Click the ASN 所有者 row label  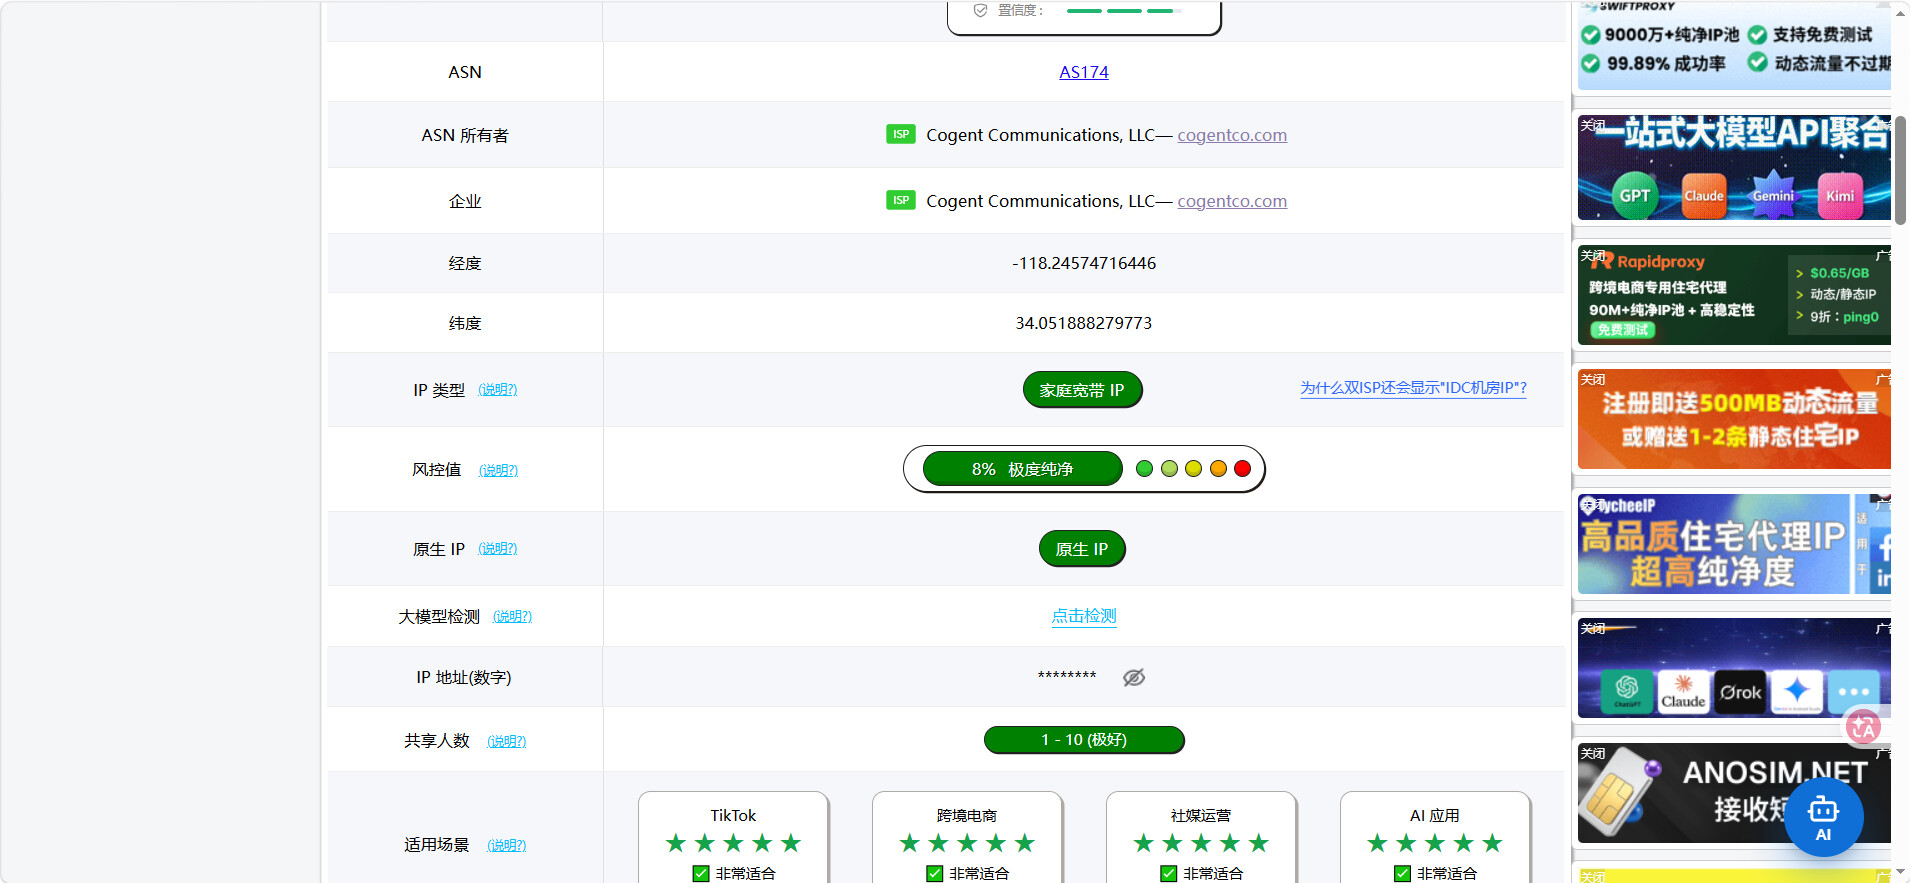tap(465, 135)
